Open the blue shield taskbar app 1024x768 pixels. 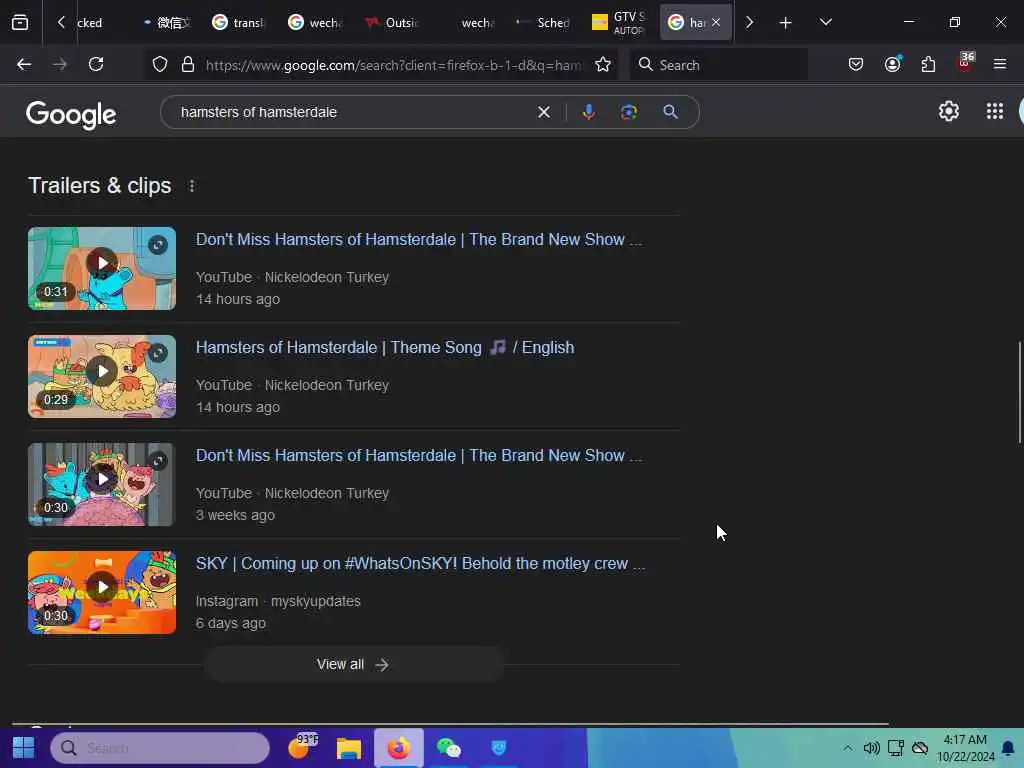tap(498, 747)
